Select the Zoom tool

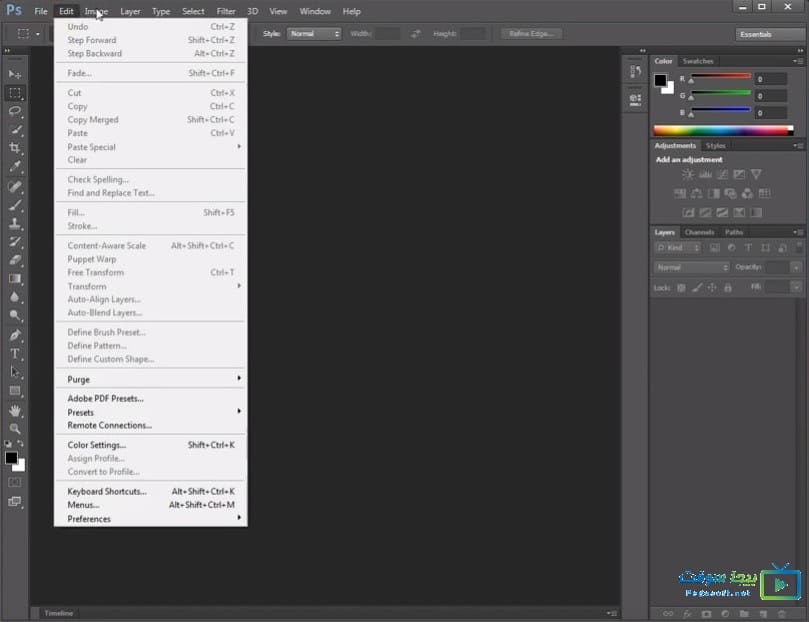pyautogui.click(x=14, y=429)
